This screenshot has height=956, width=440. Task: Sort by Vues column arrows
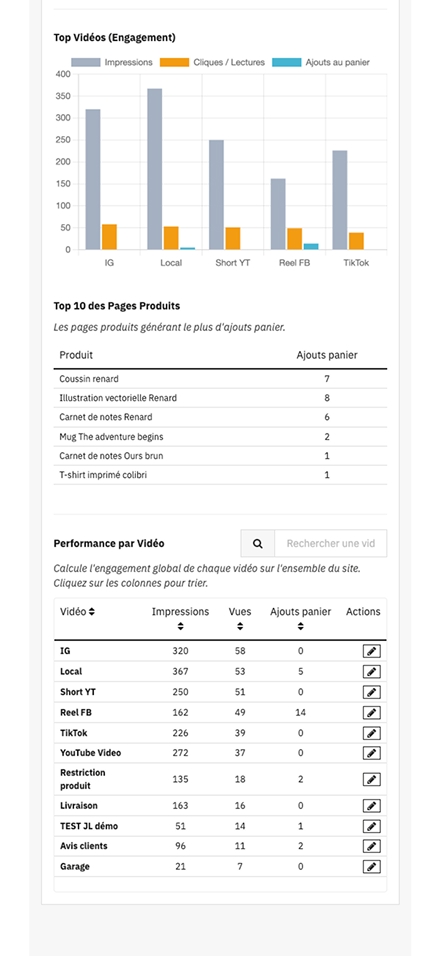pyautogui.click(x=240, y=626)
